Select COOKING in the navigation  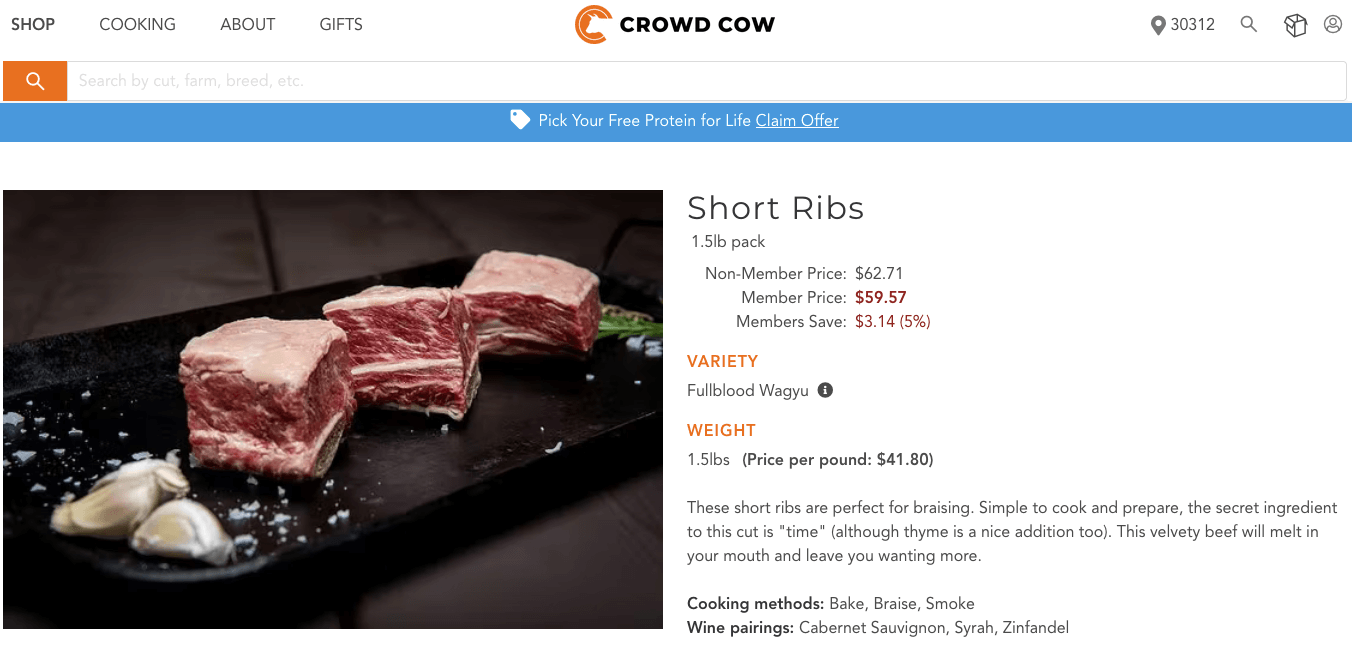point(137,24)
